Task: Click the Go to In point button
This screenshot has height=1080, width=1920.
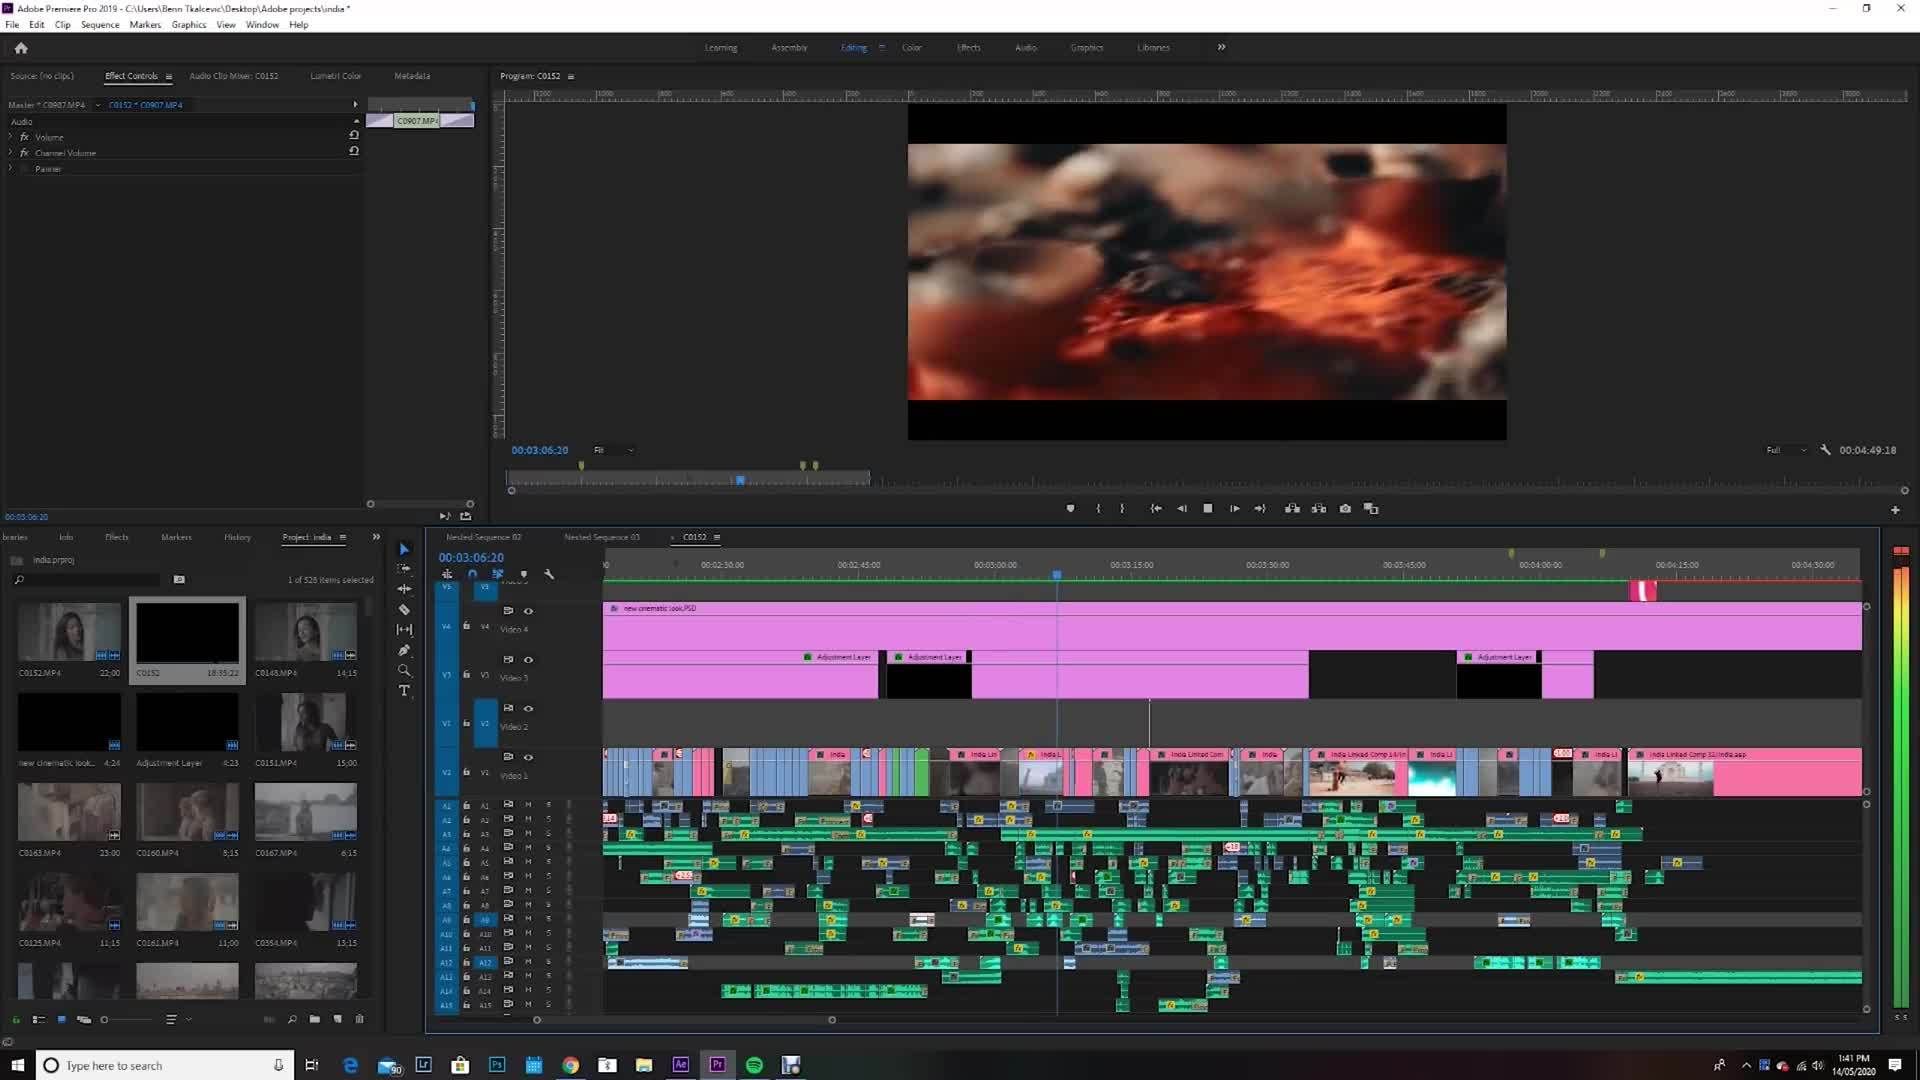Action: 1156,509
